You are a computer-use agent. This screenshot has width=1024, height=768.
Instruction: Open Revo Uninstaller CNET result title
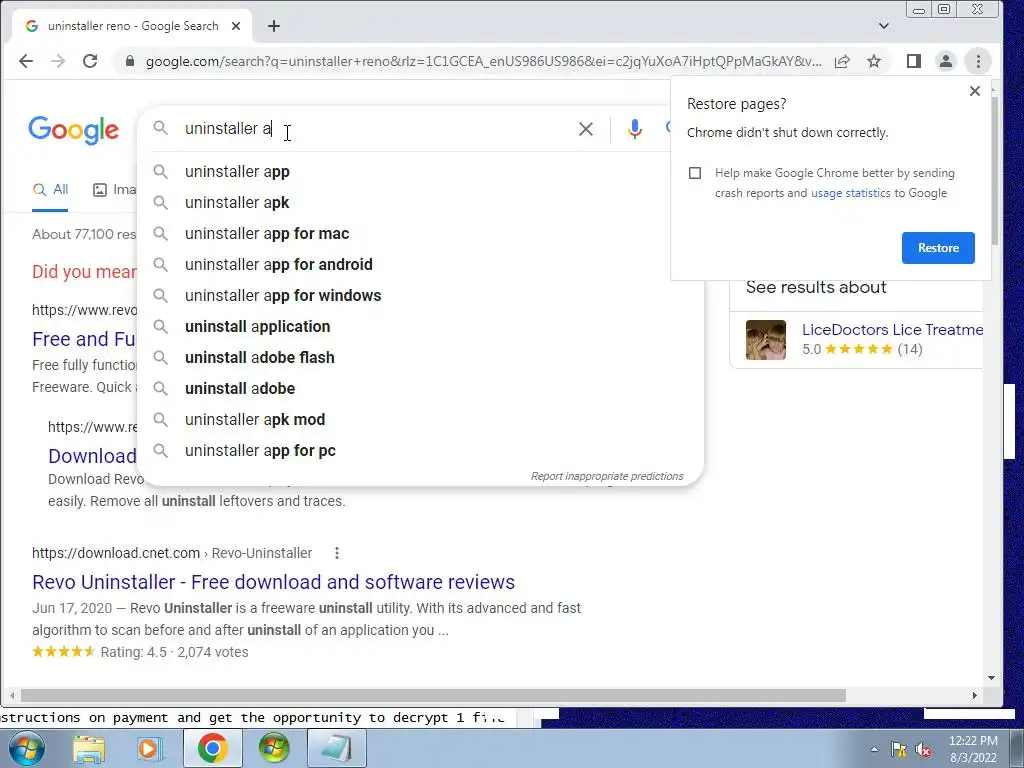[273, 582]
